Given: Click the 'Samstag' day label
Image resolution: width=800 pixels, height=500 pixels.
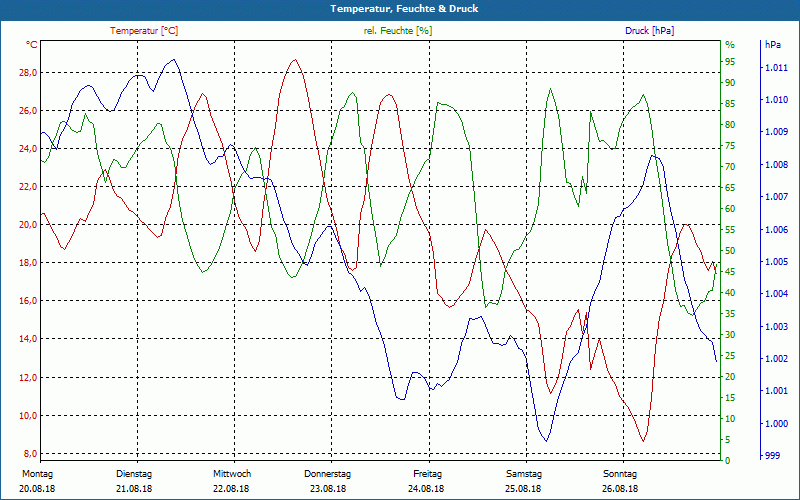Looking at the screenshot, I should click(x=524, y=474).
